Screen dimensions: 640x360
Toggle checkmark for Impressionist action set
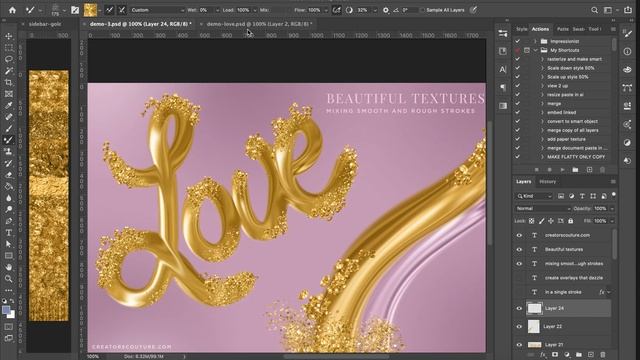pos(518,41)
